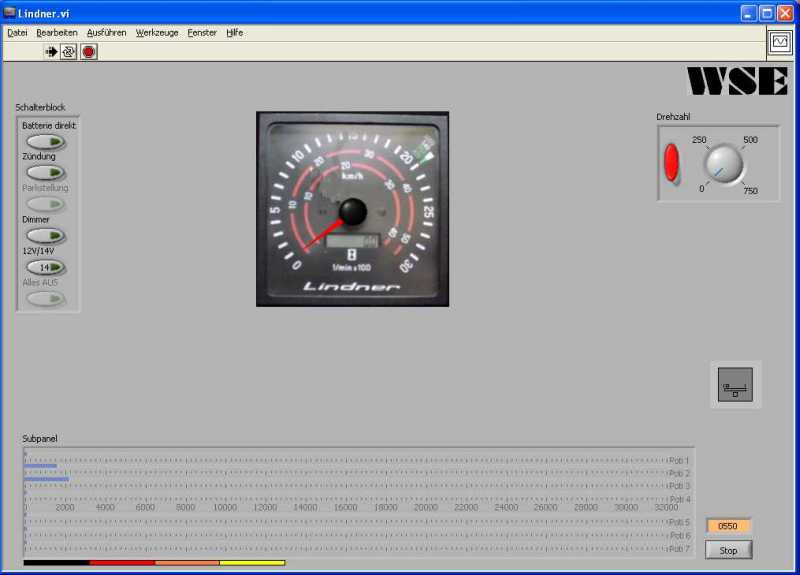
Task: Click the red oval Drehzahl indicator
Action: 672,163
